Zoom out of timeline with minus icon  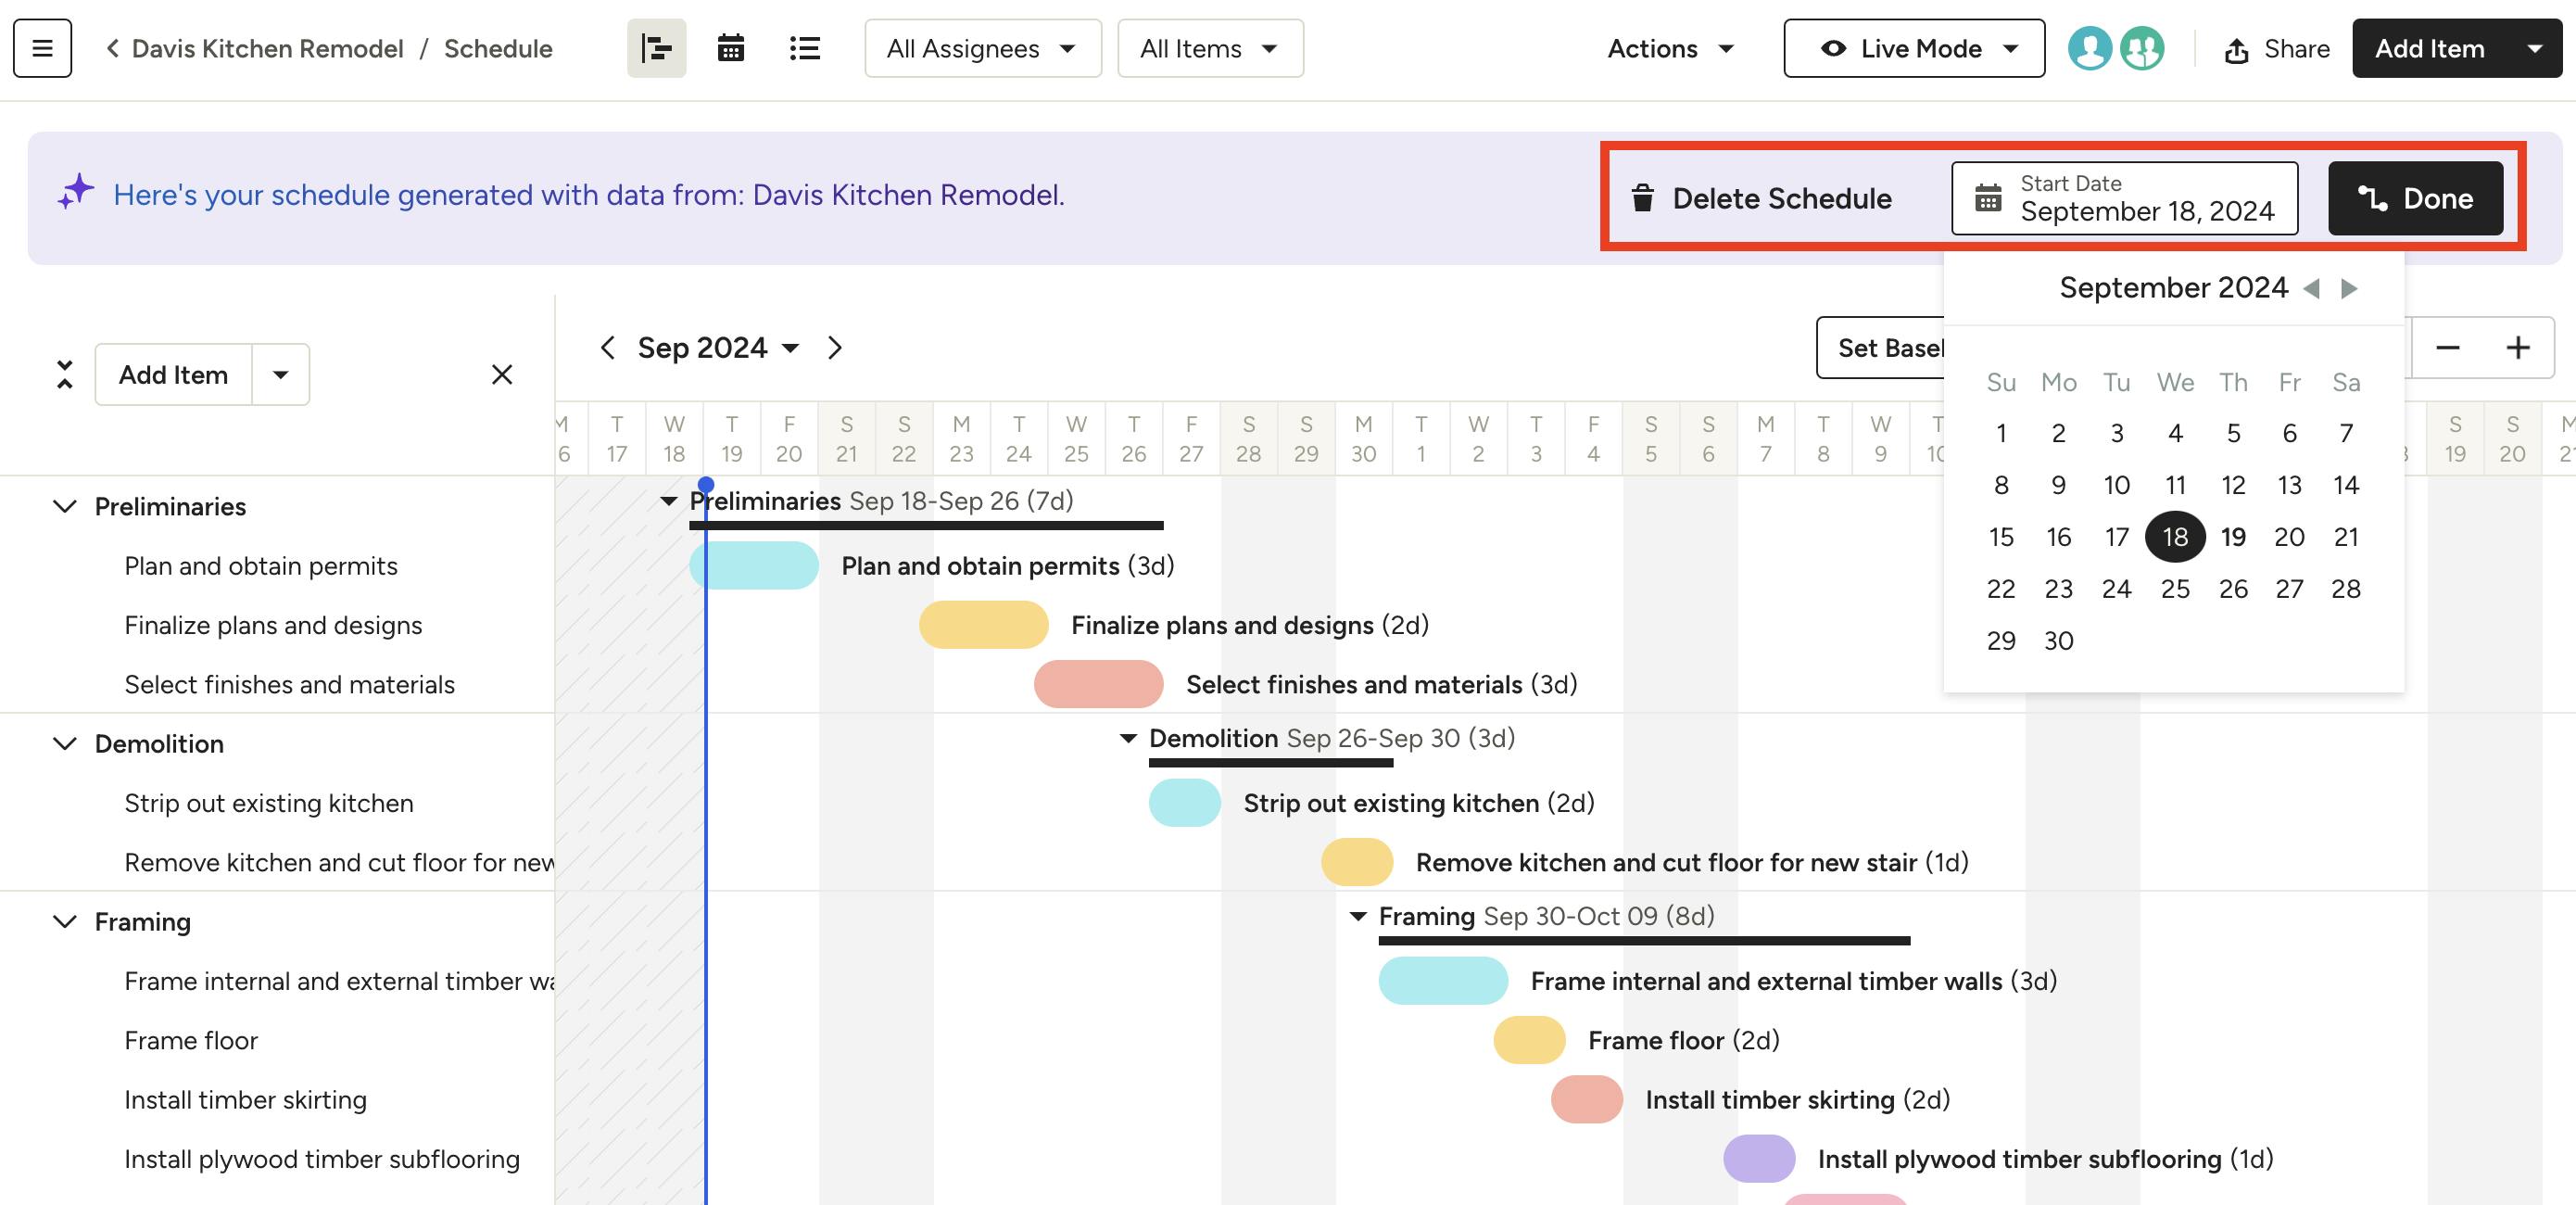2449,347
